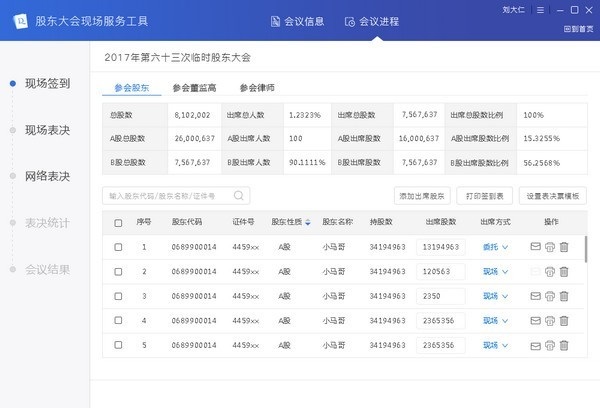The image size is (600, 408).
Task: Click the search magnifier icon
Action: pyautogui.click(x=239, y=196)
